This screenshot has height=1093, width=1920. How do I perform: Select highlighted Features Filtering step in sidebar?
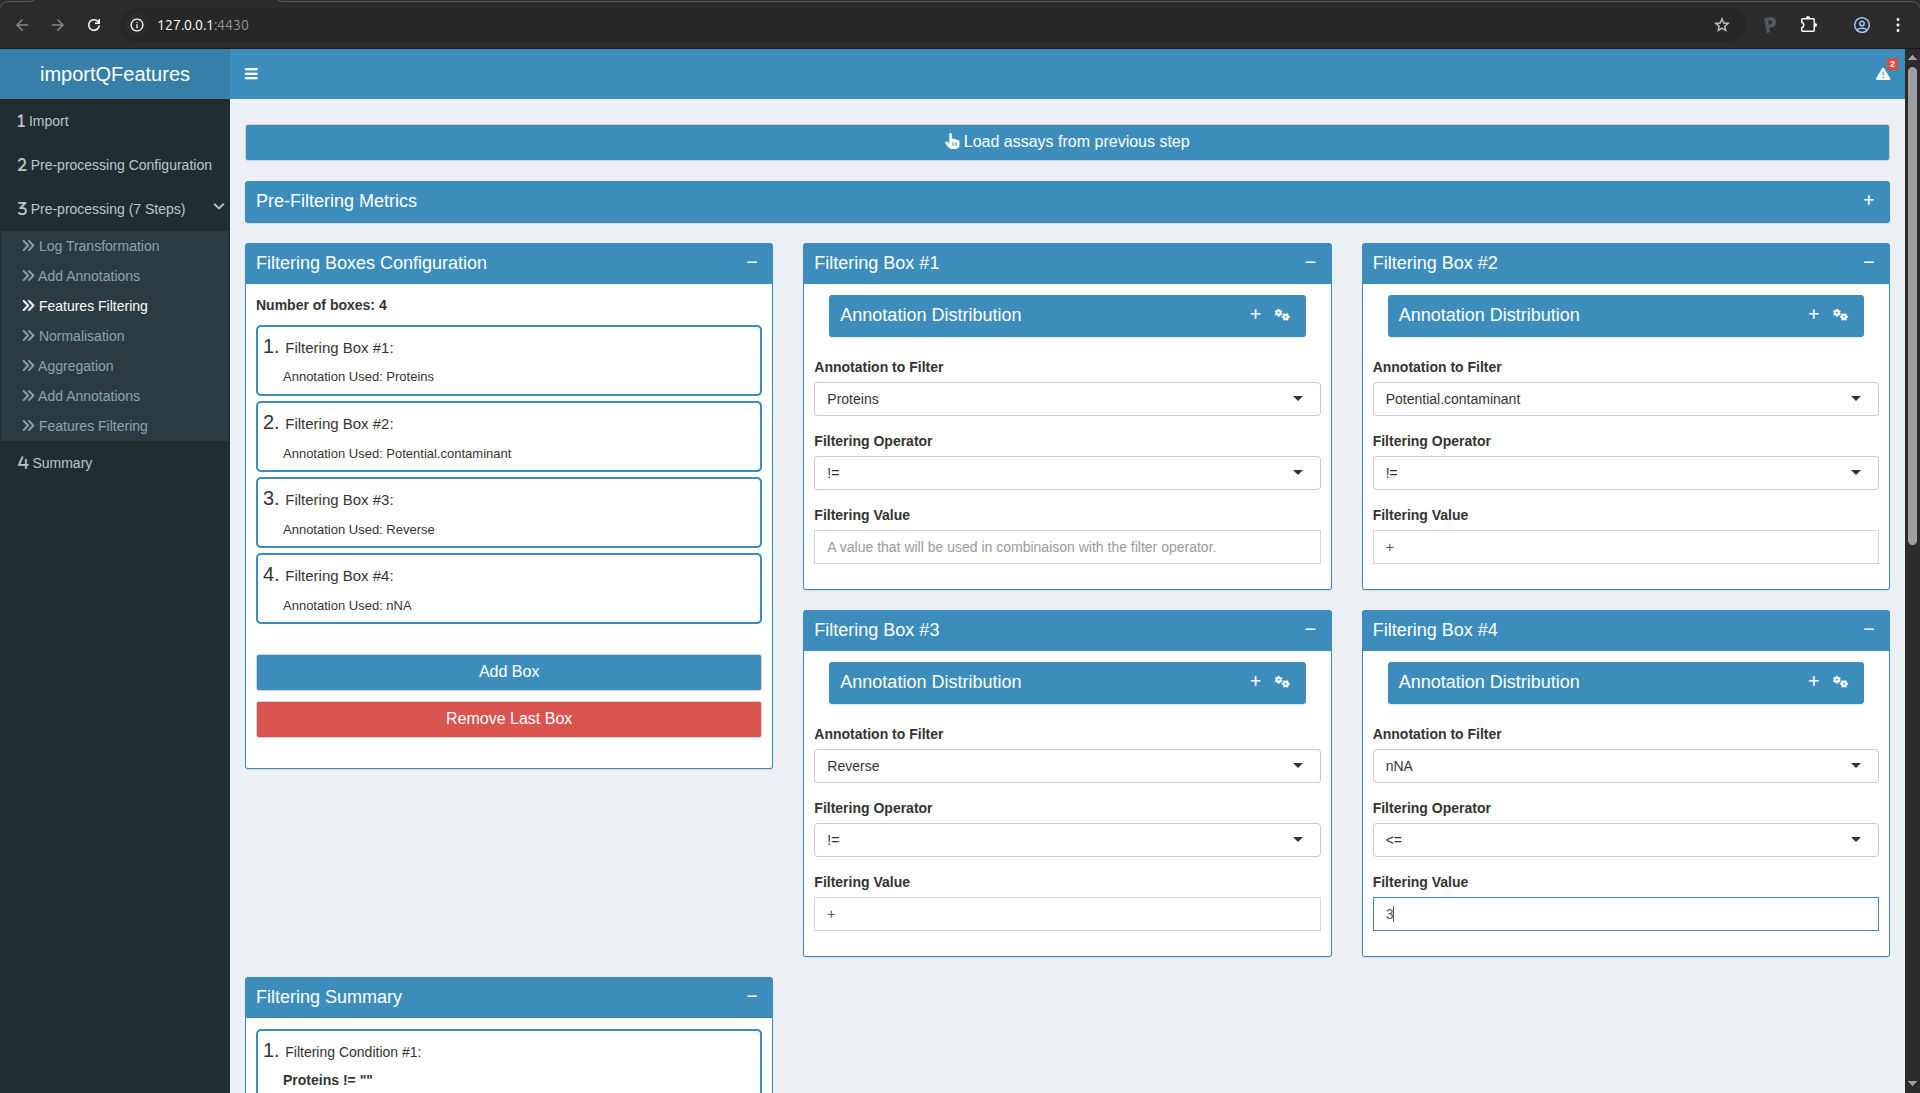pos(115,306)
